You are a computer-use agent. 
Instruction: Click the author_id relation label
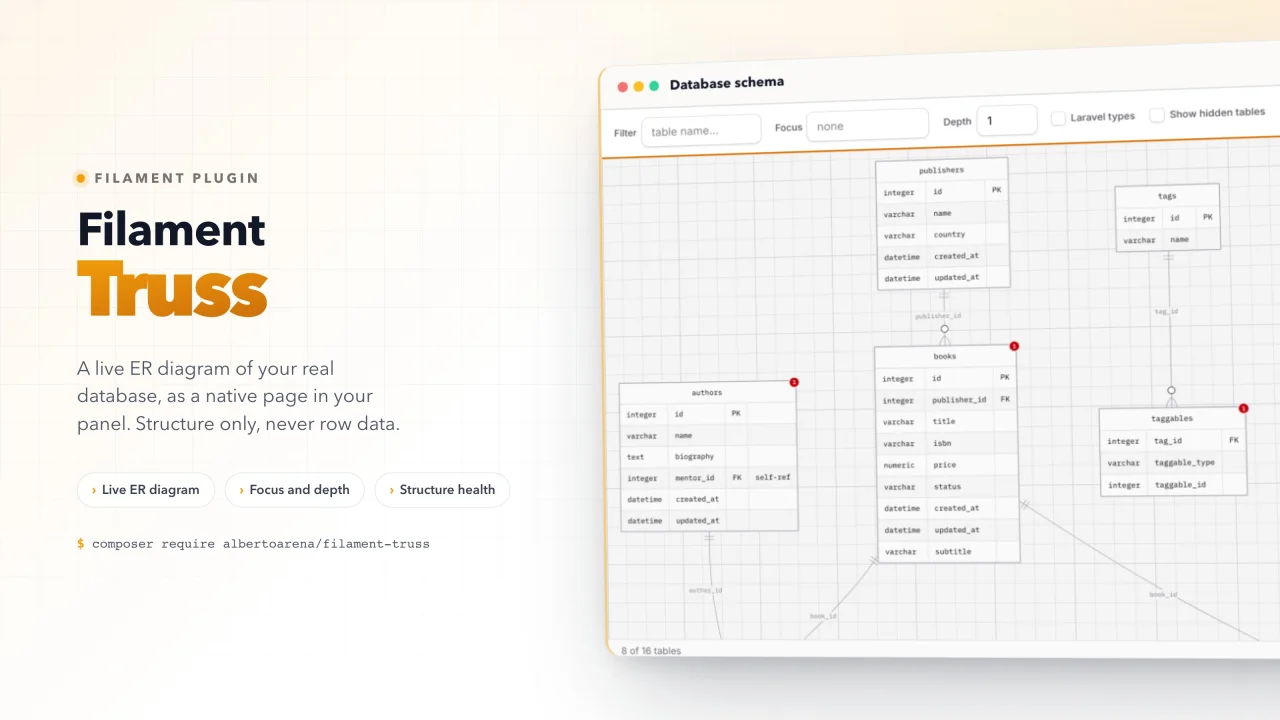[x=705, y=590]
